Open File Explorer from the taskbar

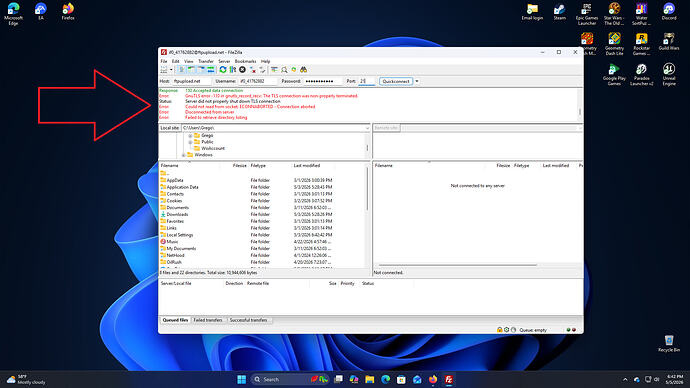(x=370, y=379)
